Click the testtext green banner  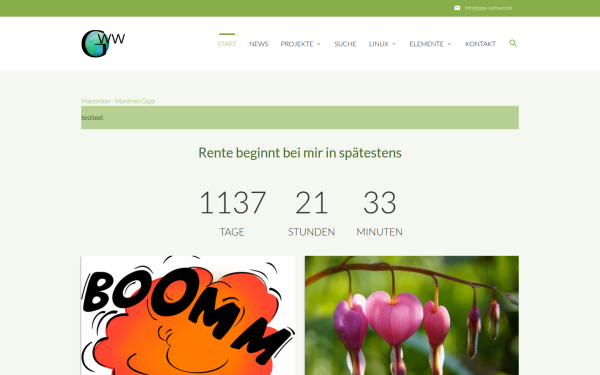tap(300, 117)
